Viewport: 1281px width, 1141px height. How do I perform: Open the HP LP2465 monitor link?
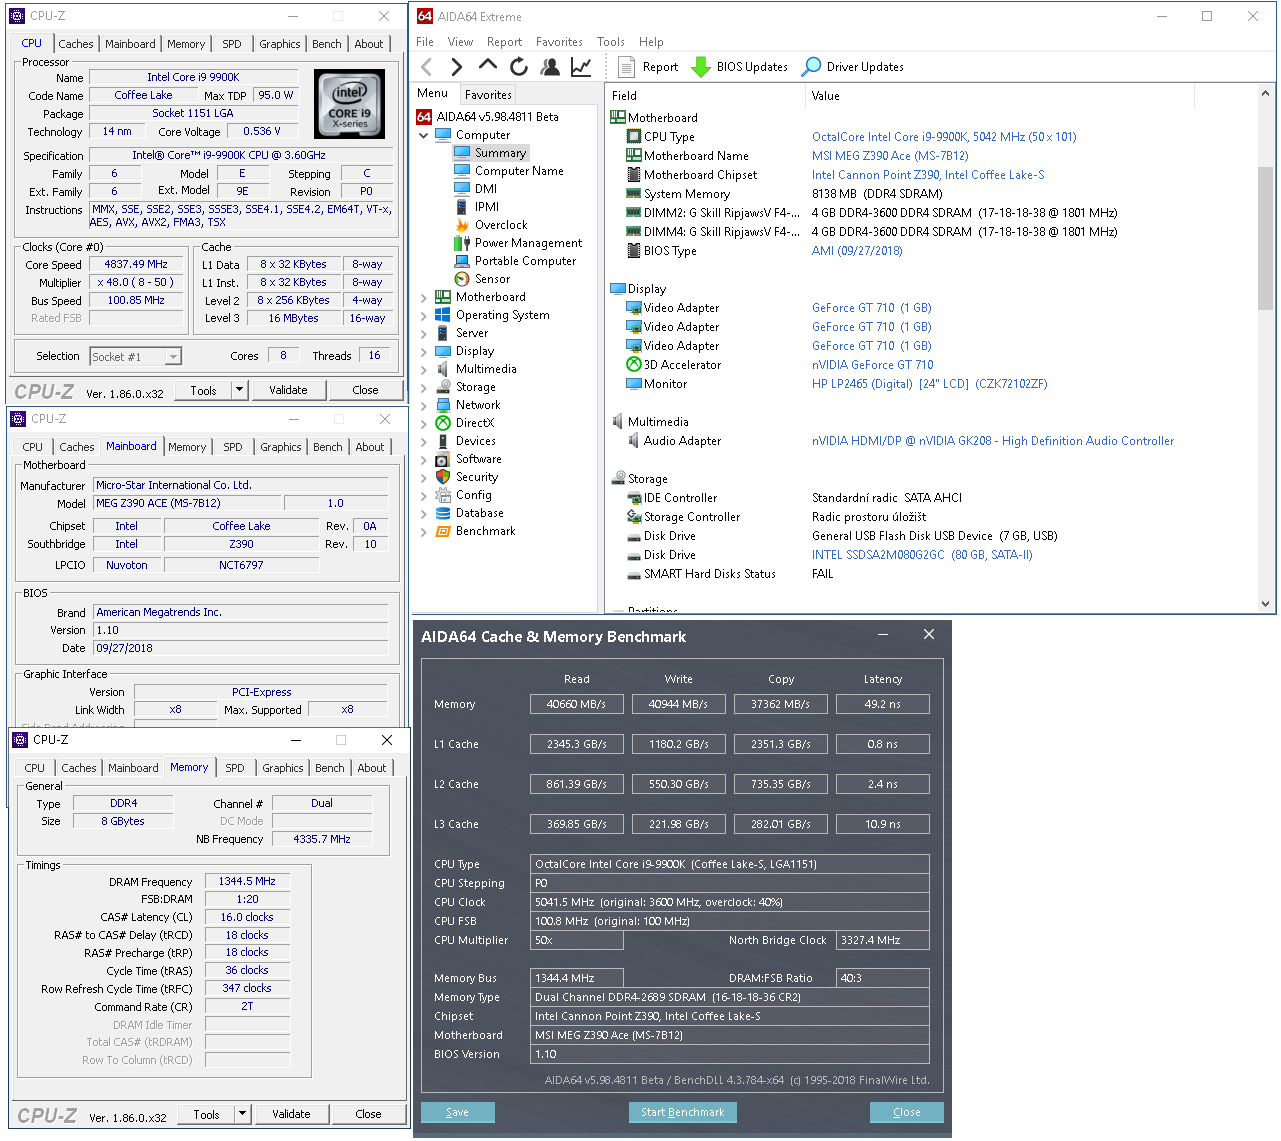click(929, 384)
